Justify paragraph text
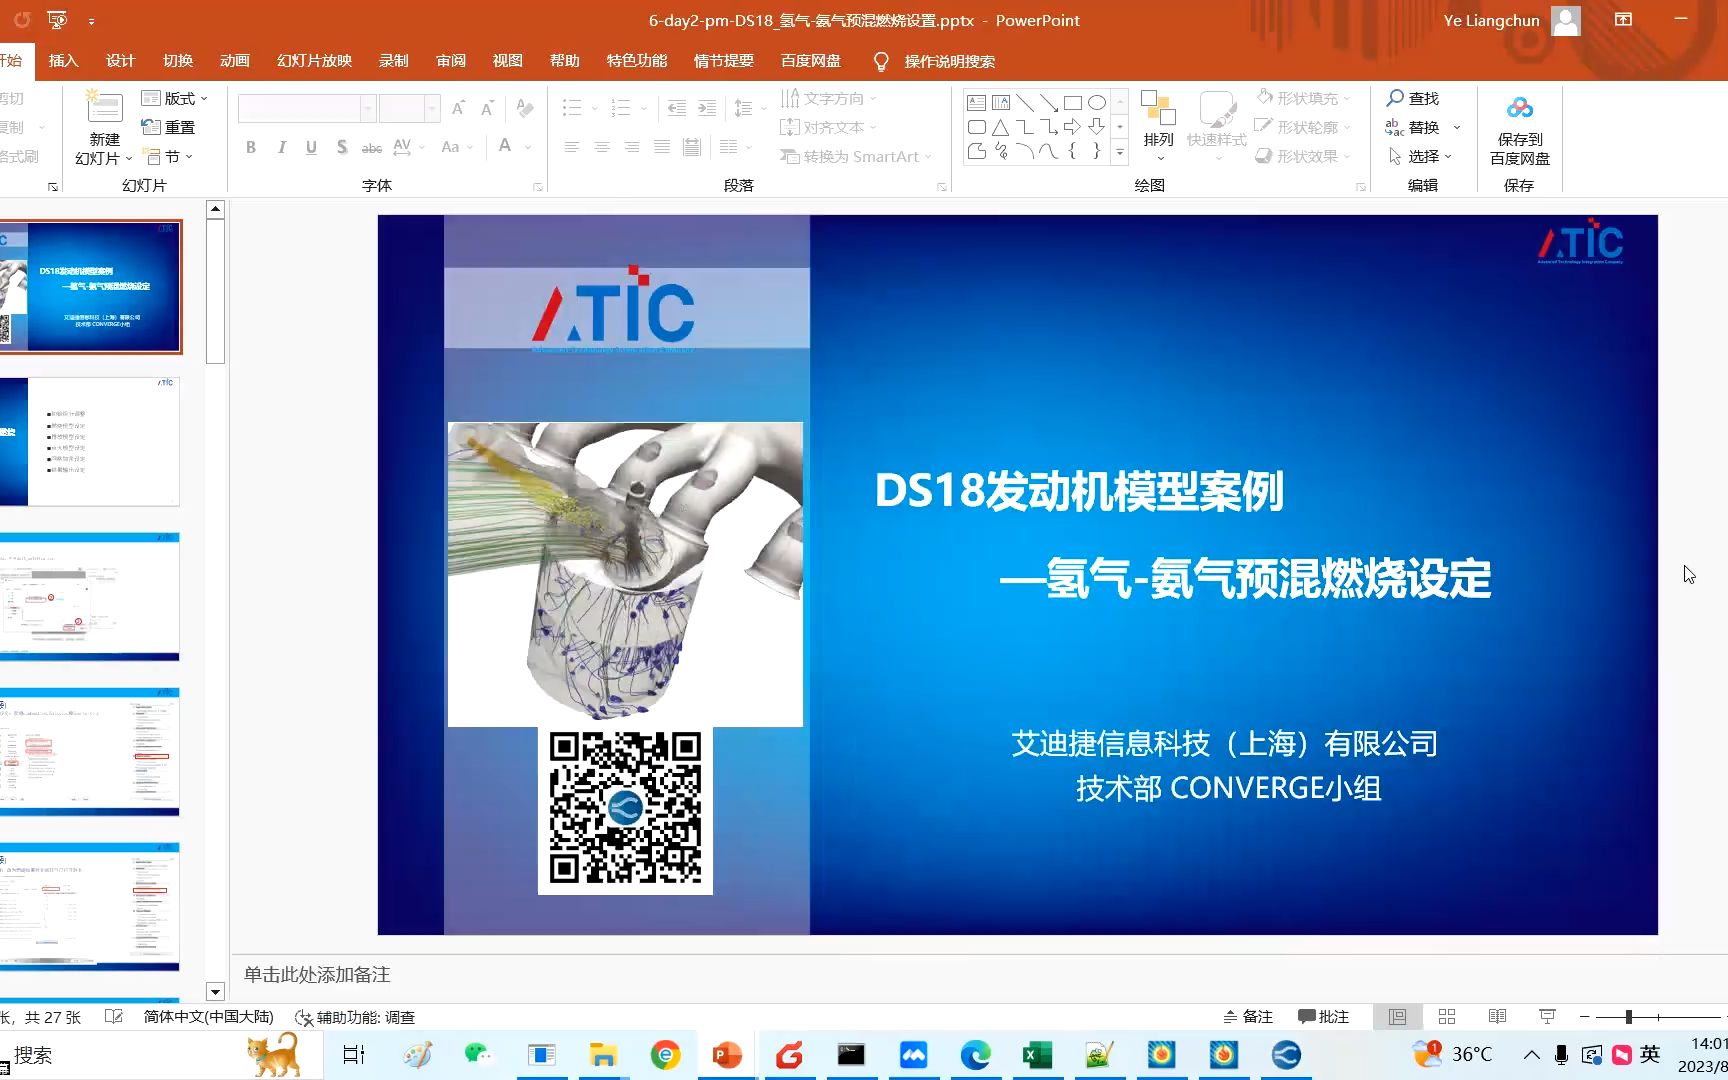The image size is (1728, 1080). click(x=662, y=147)
